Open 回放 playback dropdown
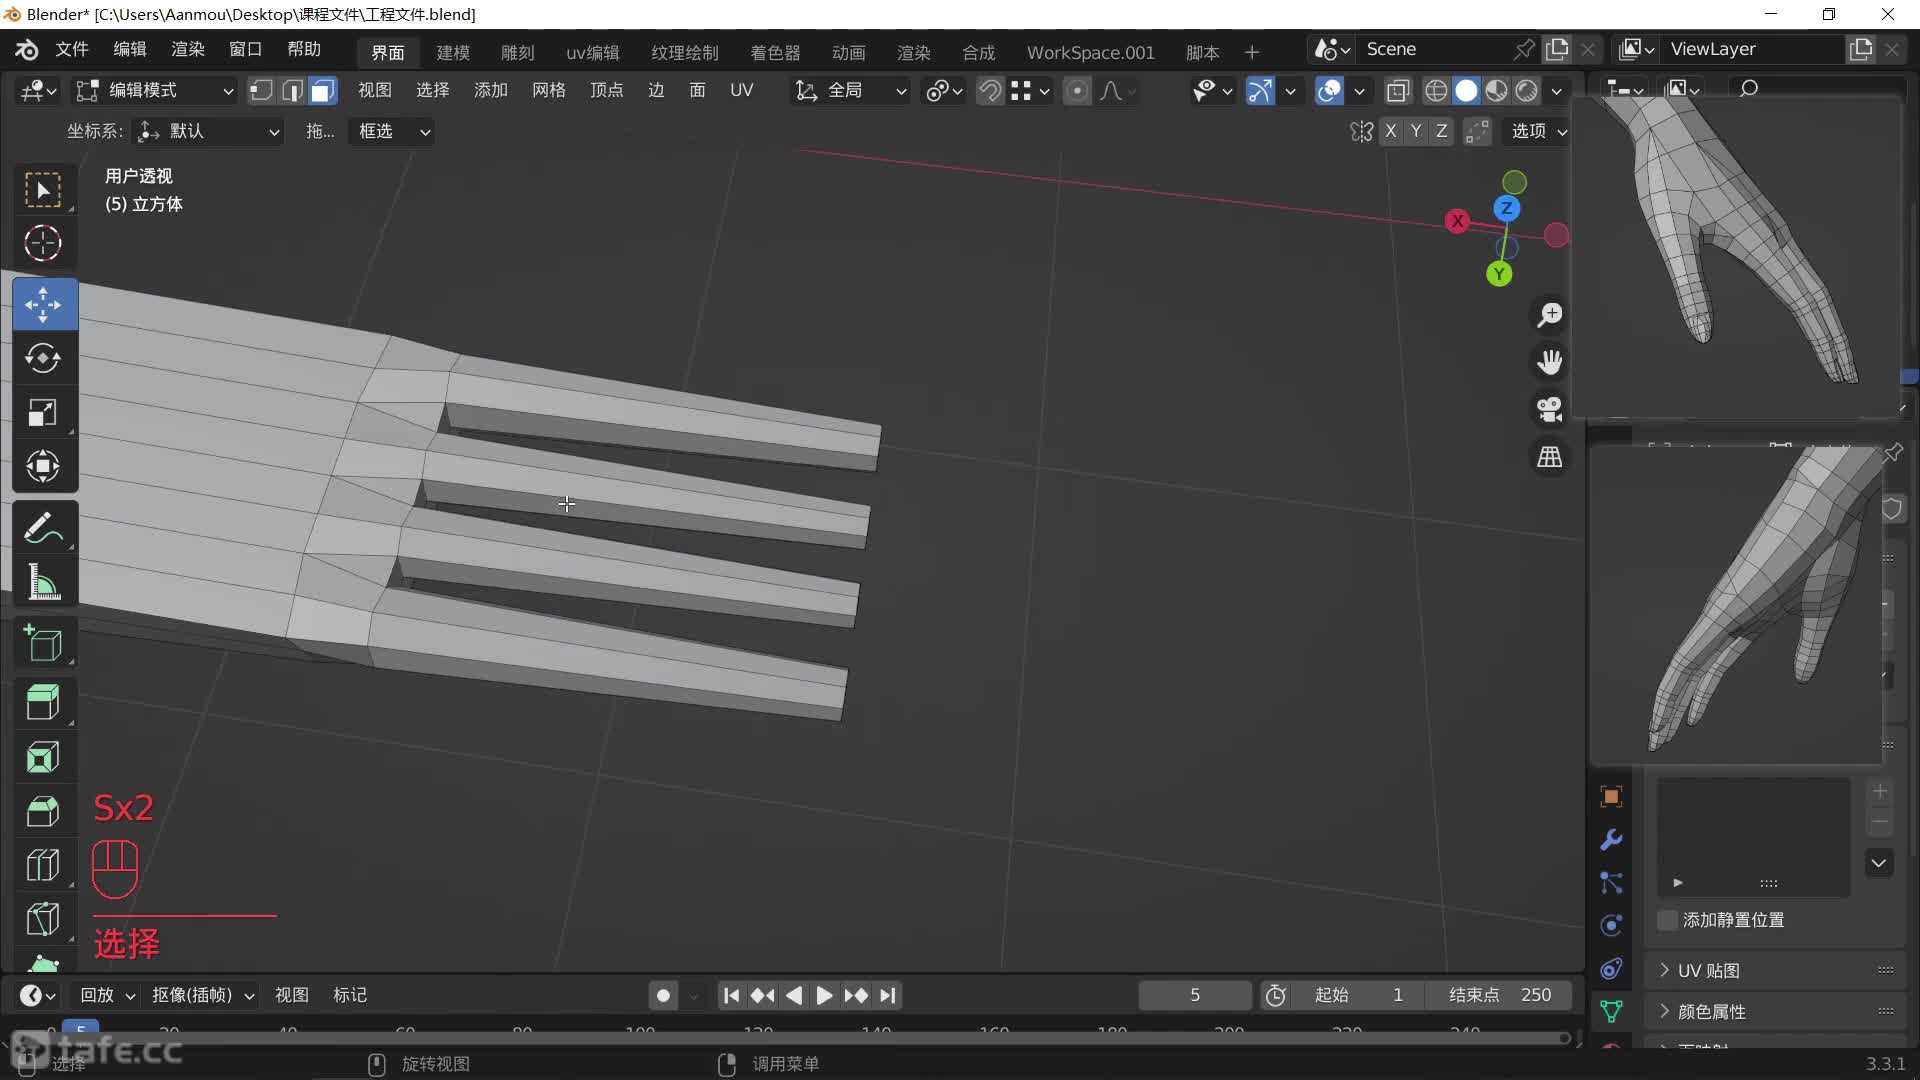The width and height of the screenshot is (1920, 1080). click(107, 995)
